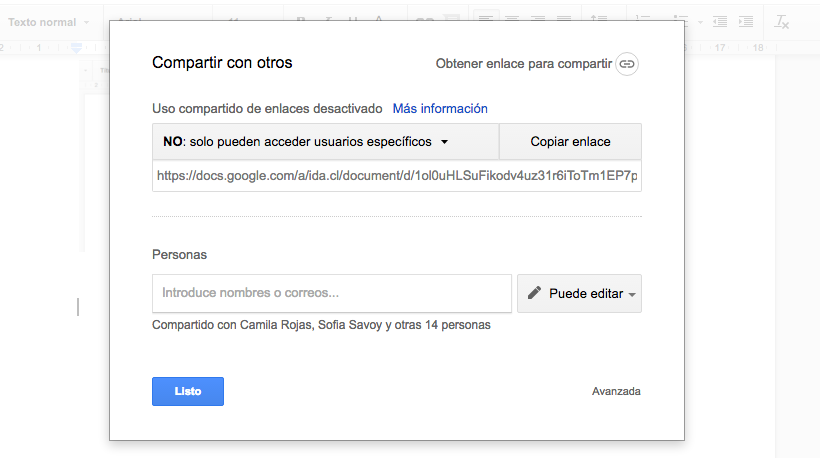The width and height of the screenshot is (820, 458).
Task: Click the blue Listo button
Action: 188,392
